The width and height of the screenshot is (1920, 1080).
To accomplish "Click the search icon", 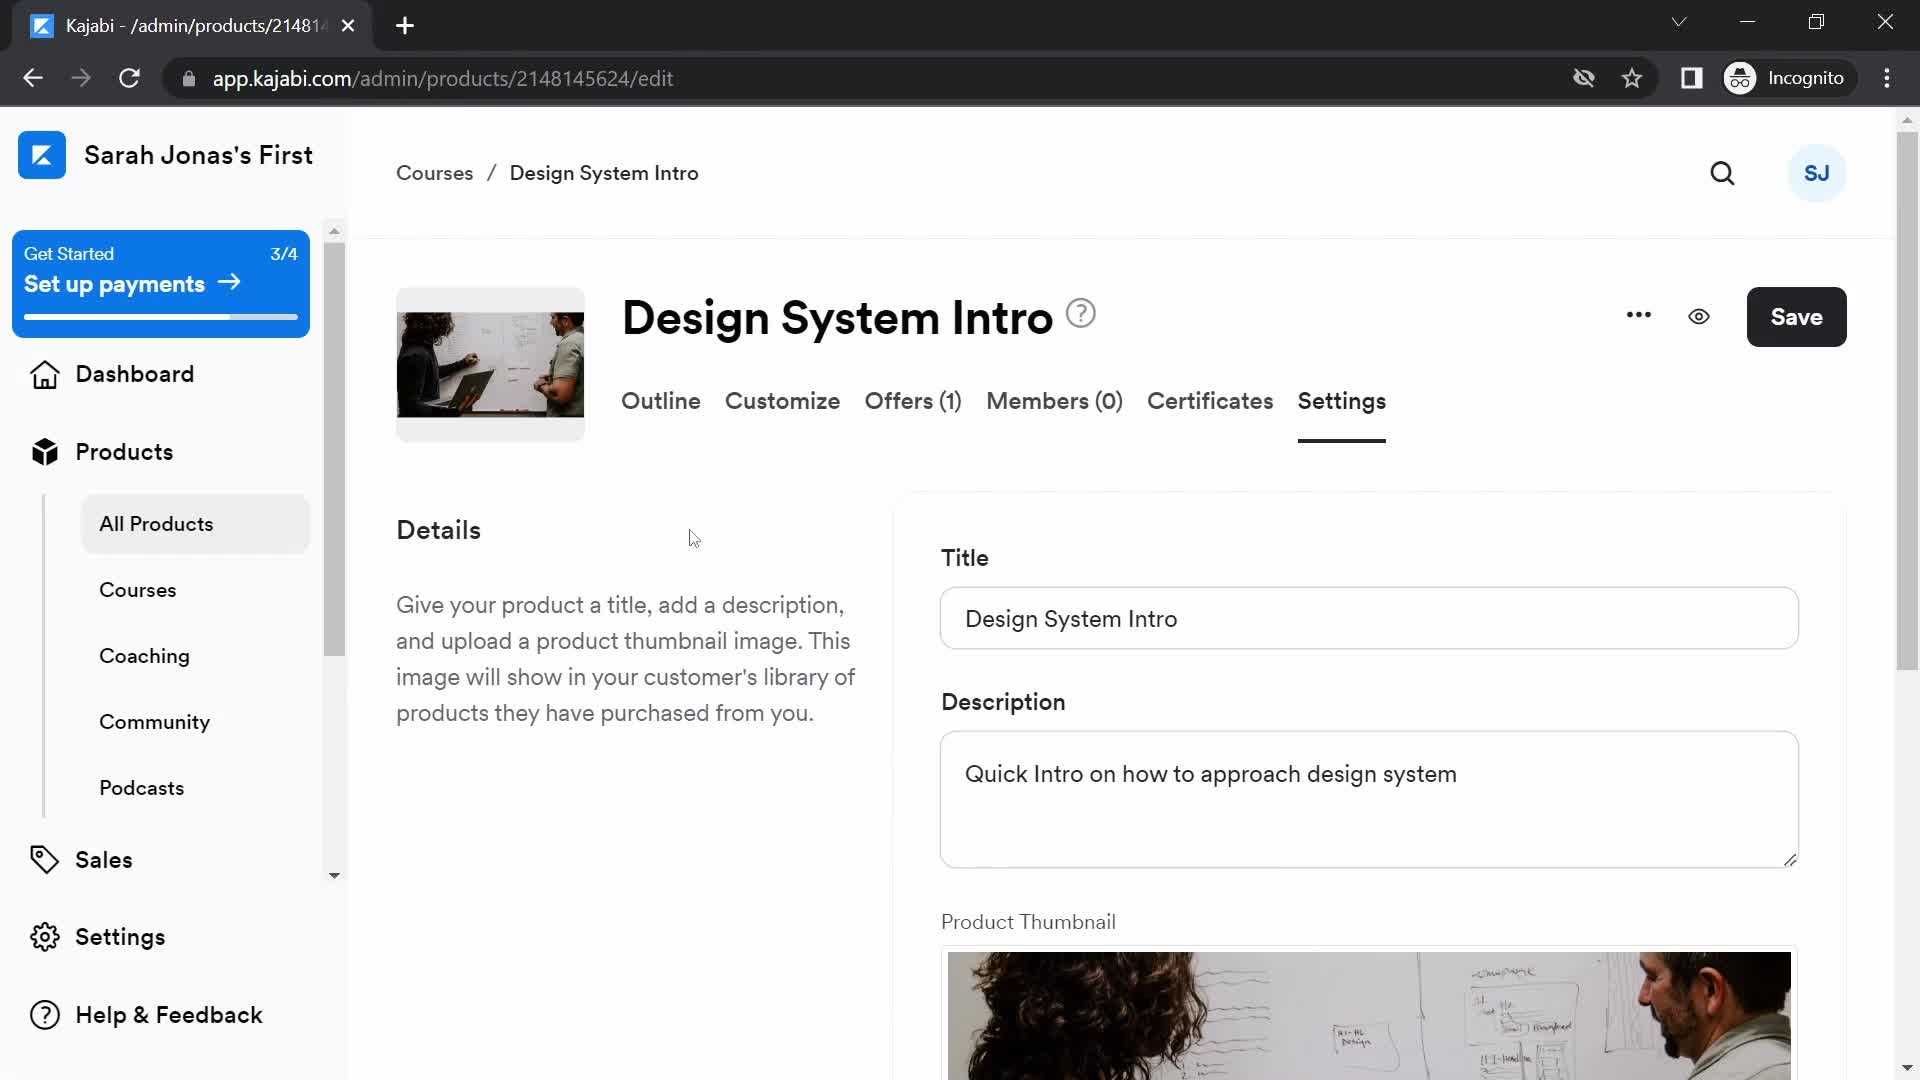I will tap(1724, 173).
